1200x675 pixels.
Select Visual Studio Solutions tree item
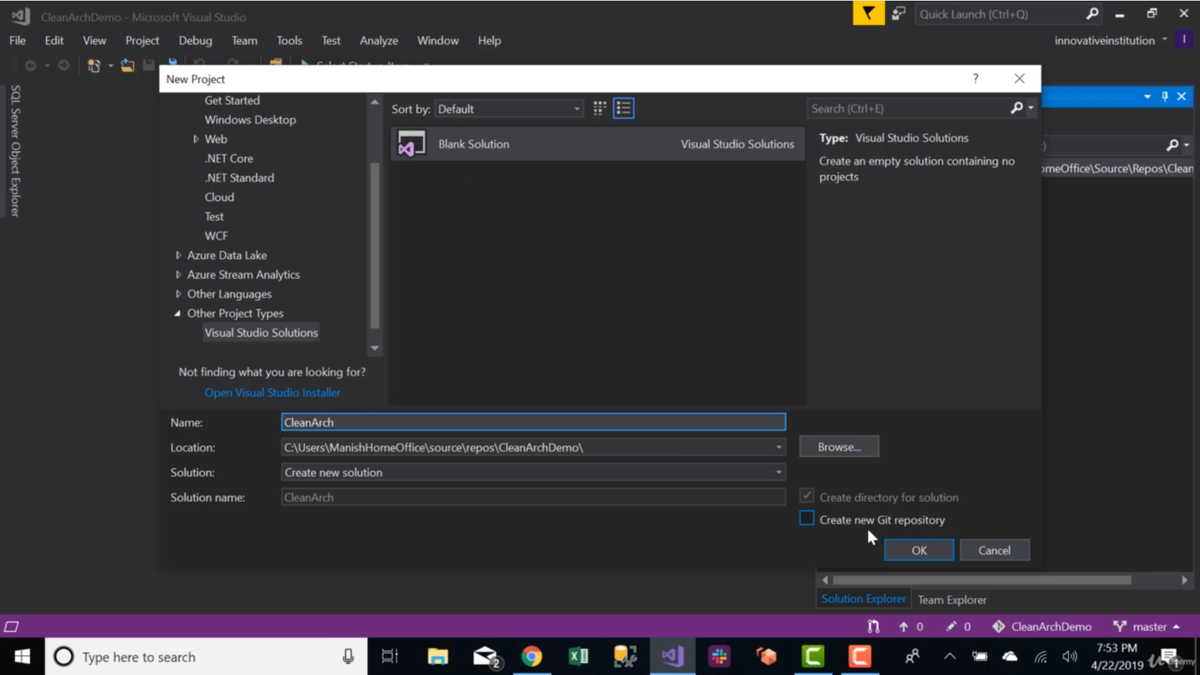coord(261,333)
